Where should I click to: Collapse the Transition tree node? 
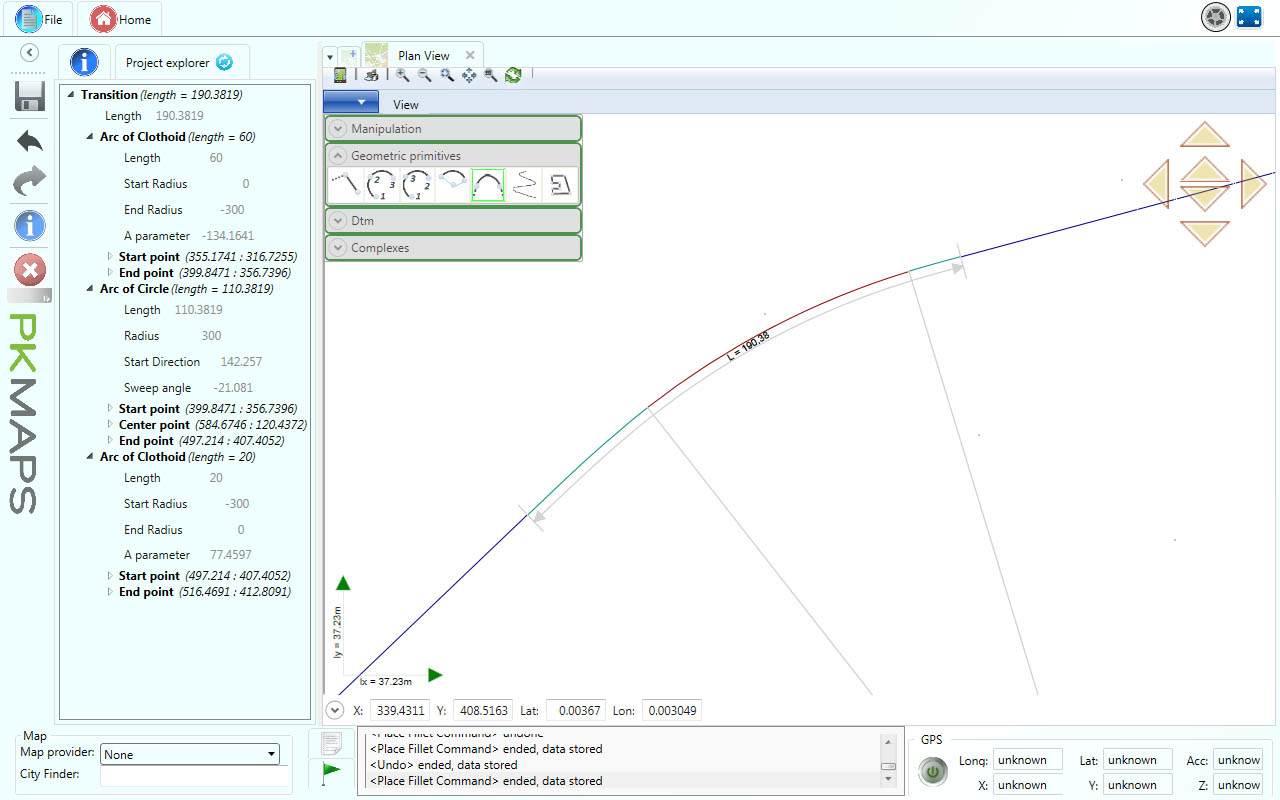[71, 95]
